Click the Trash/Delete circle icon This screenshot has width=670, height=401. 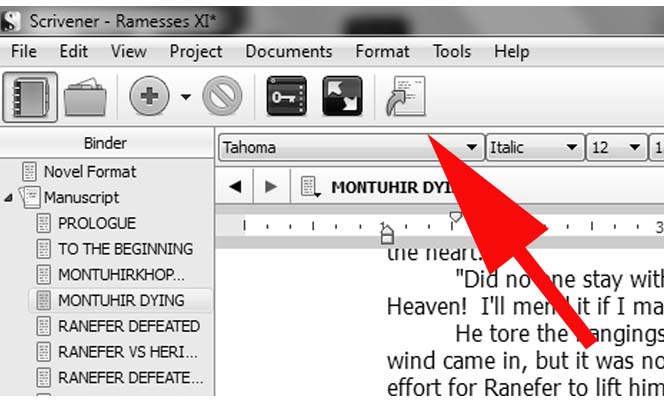pyautogui.click(x=220, y=97)
